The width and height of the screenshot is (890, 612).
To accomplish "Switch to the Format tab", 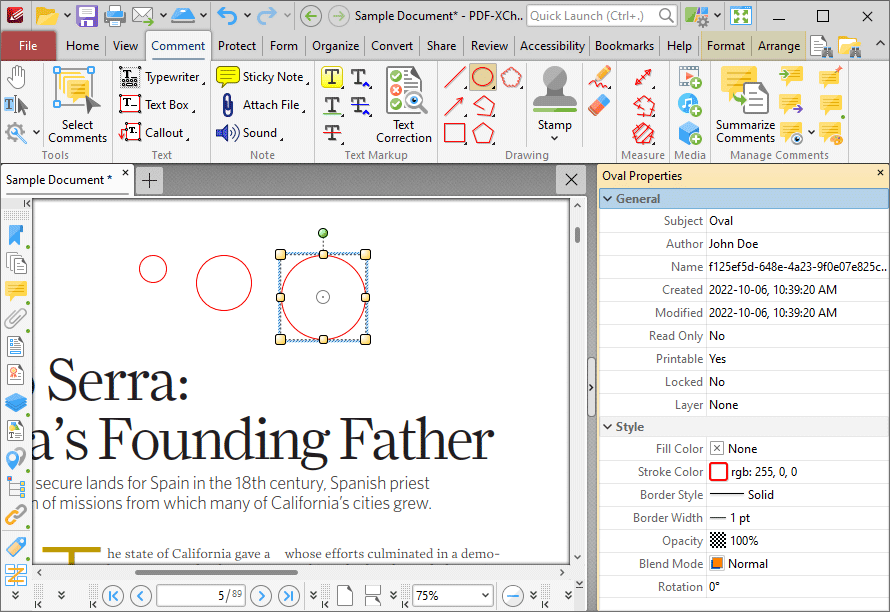I will pos(726,46).
